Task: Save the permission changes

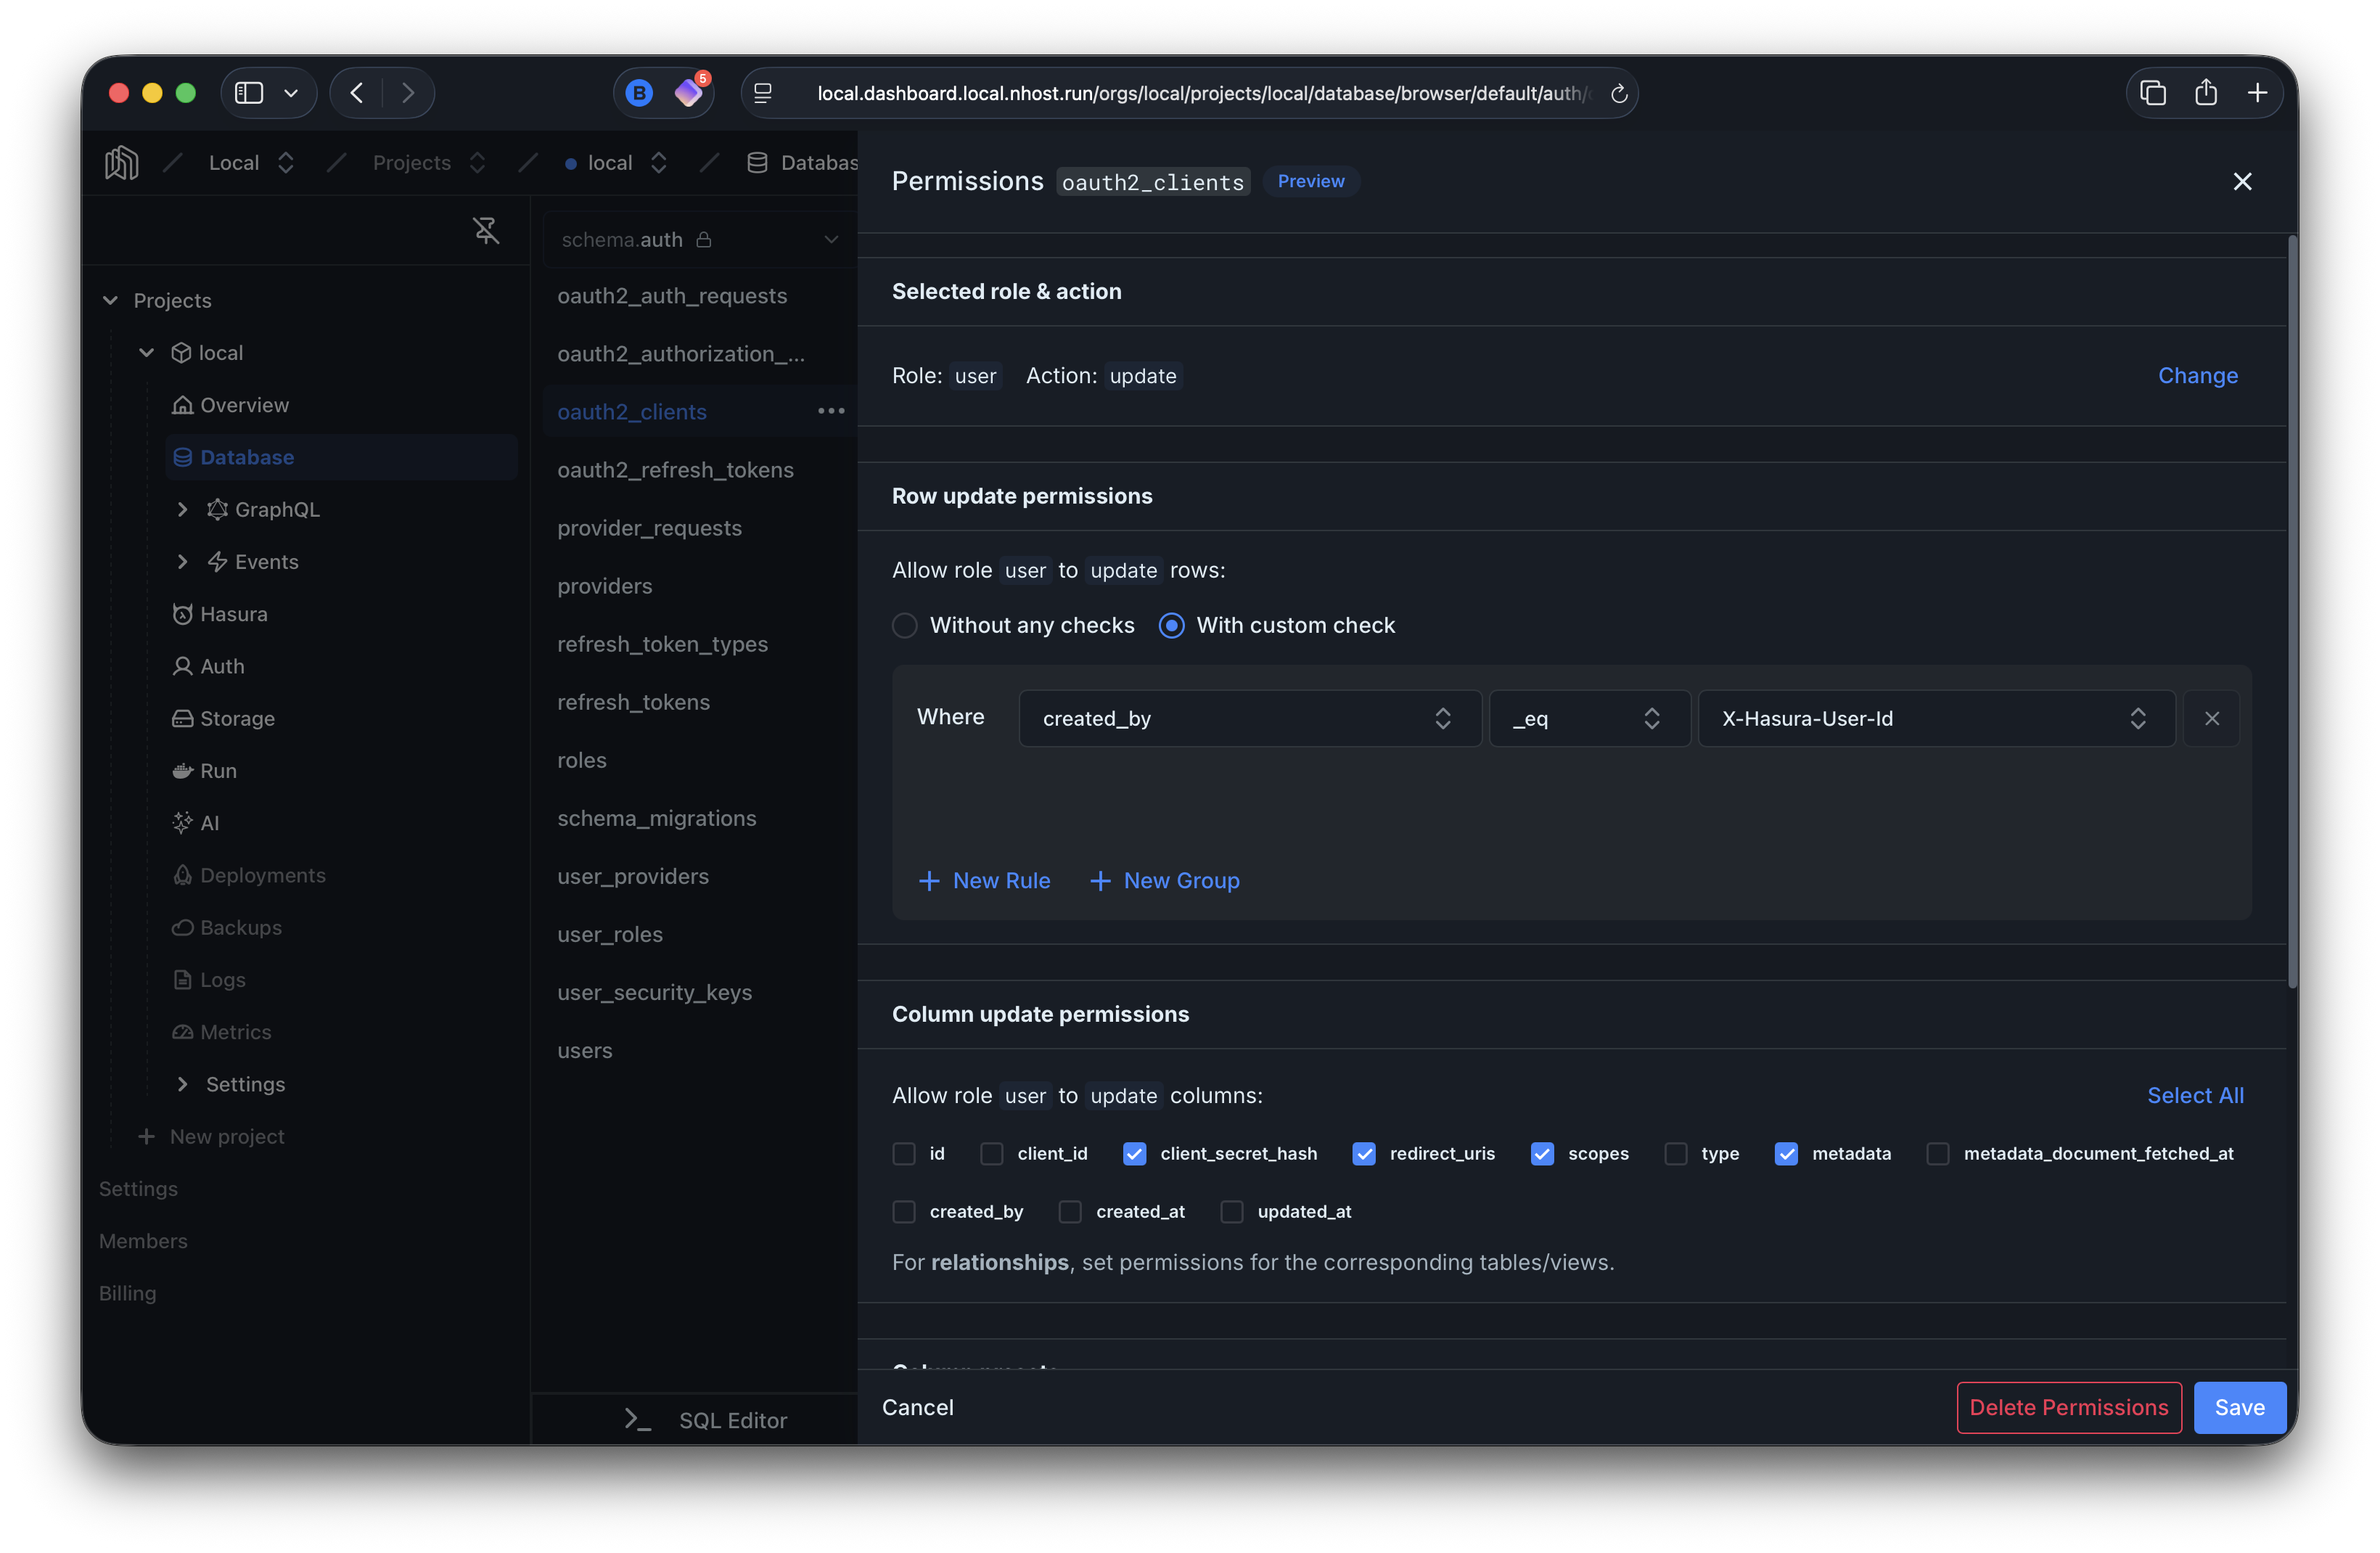Action: (x=2239, y=1407)
